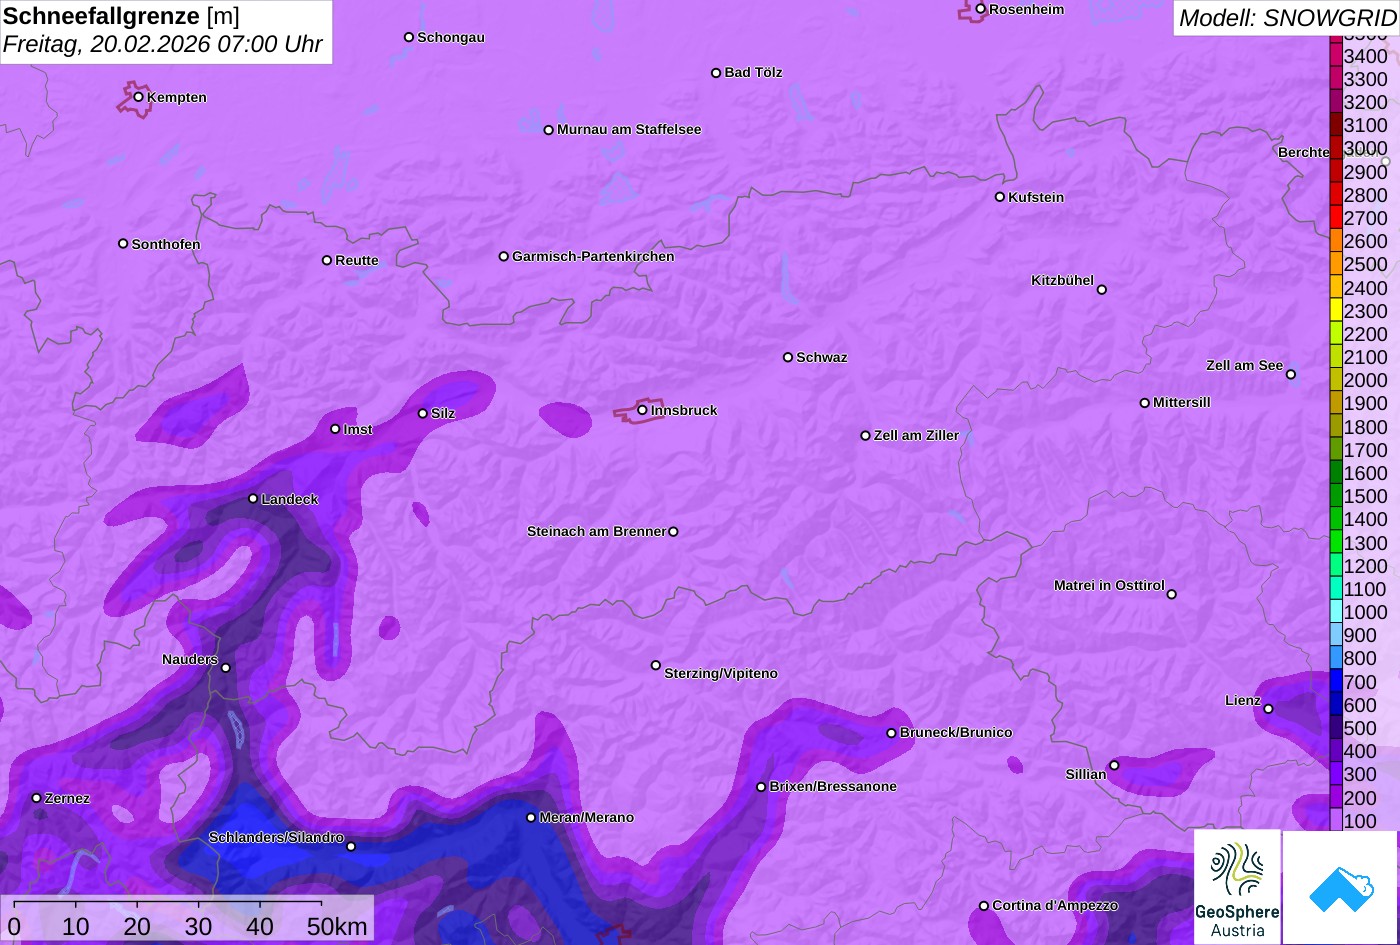1400x945 pixels.
Task: Select the Cortina d'Ampezzo marker dot
Action: pyautogui.click(x=984, y=906)
